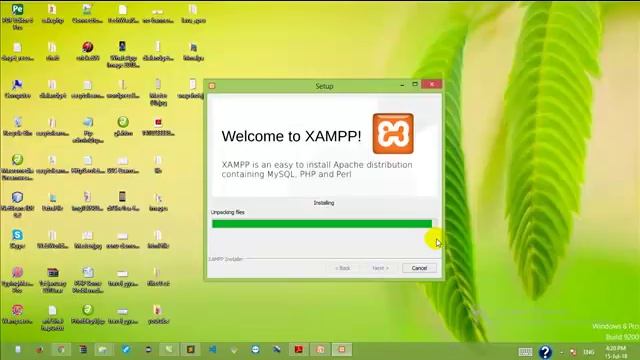The width and height of the screenshot is (640, 360).
Task: Click the Setup title bar installer icon
Action: (212, 86)
